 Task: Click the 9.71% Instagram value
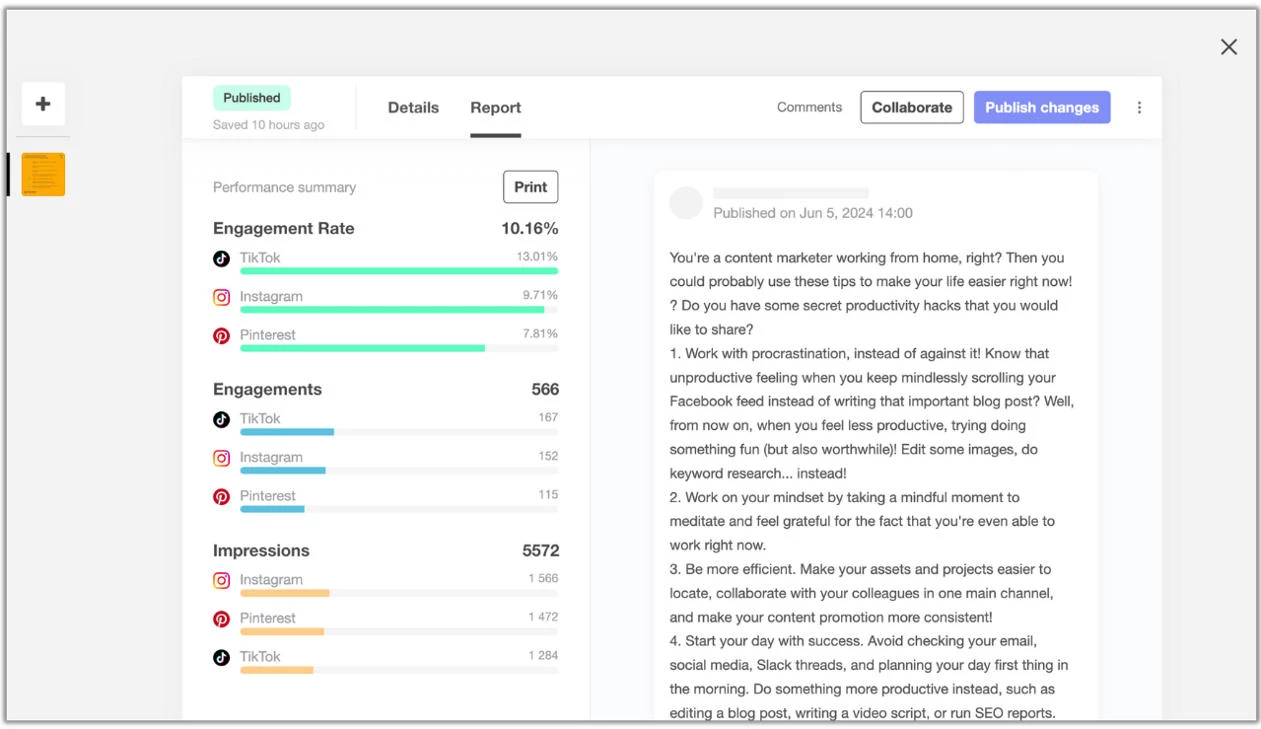(540, 295)
